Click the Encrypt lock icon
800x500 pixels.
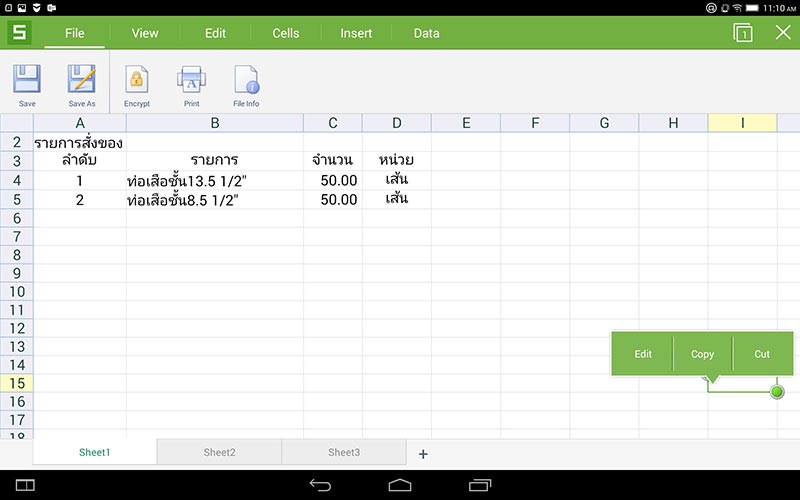tap(137, 79)
